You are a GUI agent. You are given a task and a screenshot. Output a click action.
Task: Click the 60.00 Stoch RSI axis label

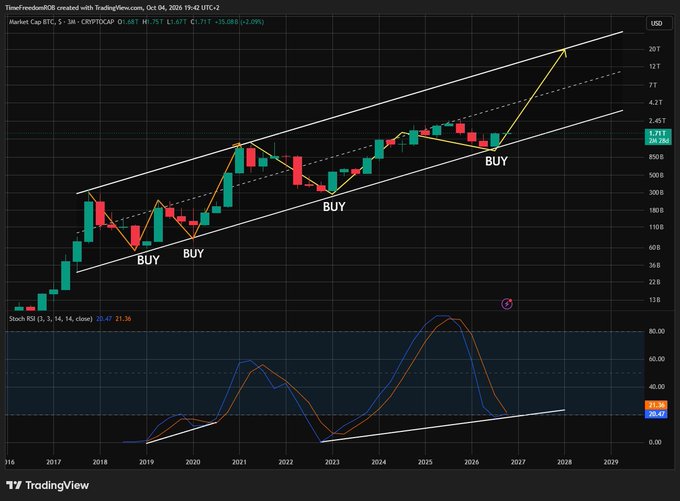click(657, 359)
